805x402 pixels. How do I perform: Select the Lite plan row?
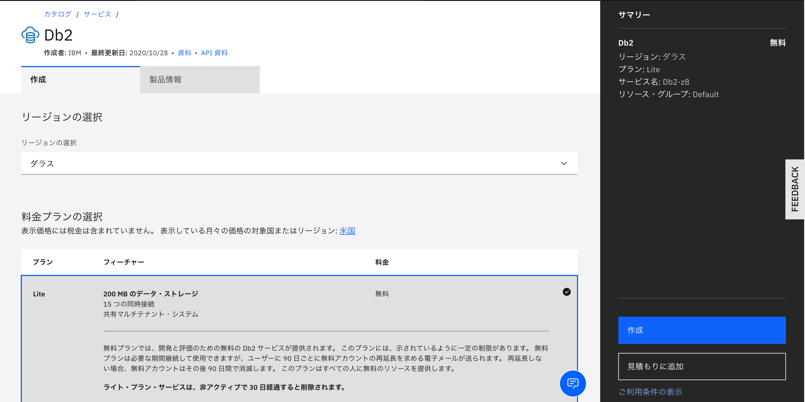click(x=299, y=339)
